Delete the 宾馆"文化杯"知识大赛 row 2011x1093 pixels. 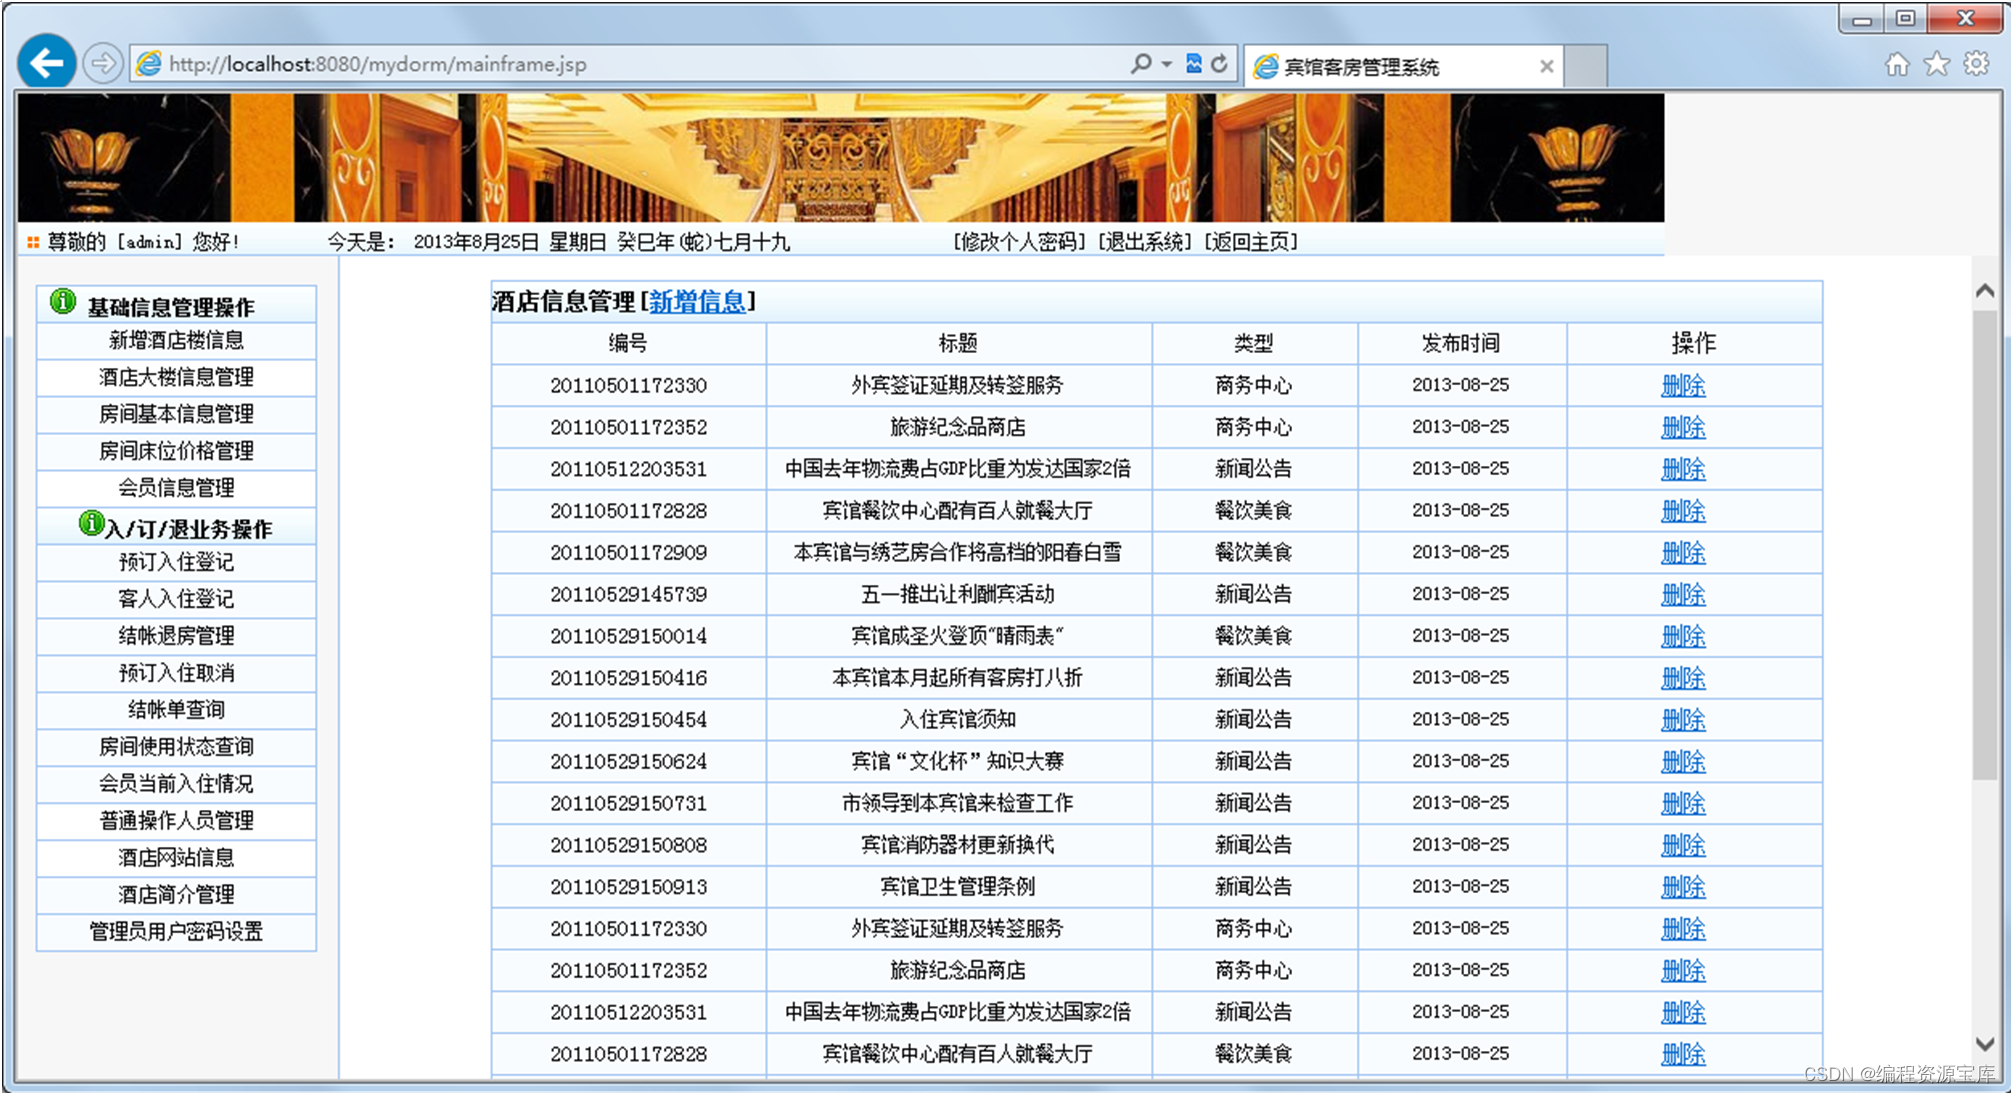tap(1683, 763)
